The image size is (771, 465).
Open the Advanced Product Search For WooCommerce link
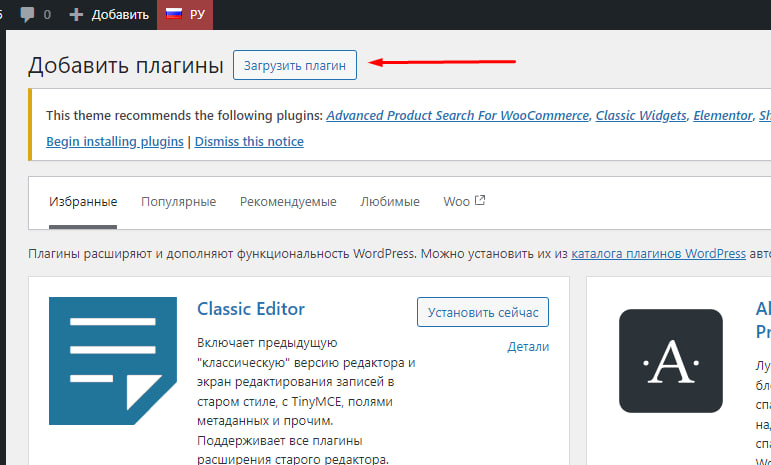pyautogui.click(x=457, y=116)
